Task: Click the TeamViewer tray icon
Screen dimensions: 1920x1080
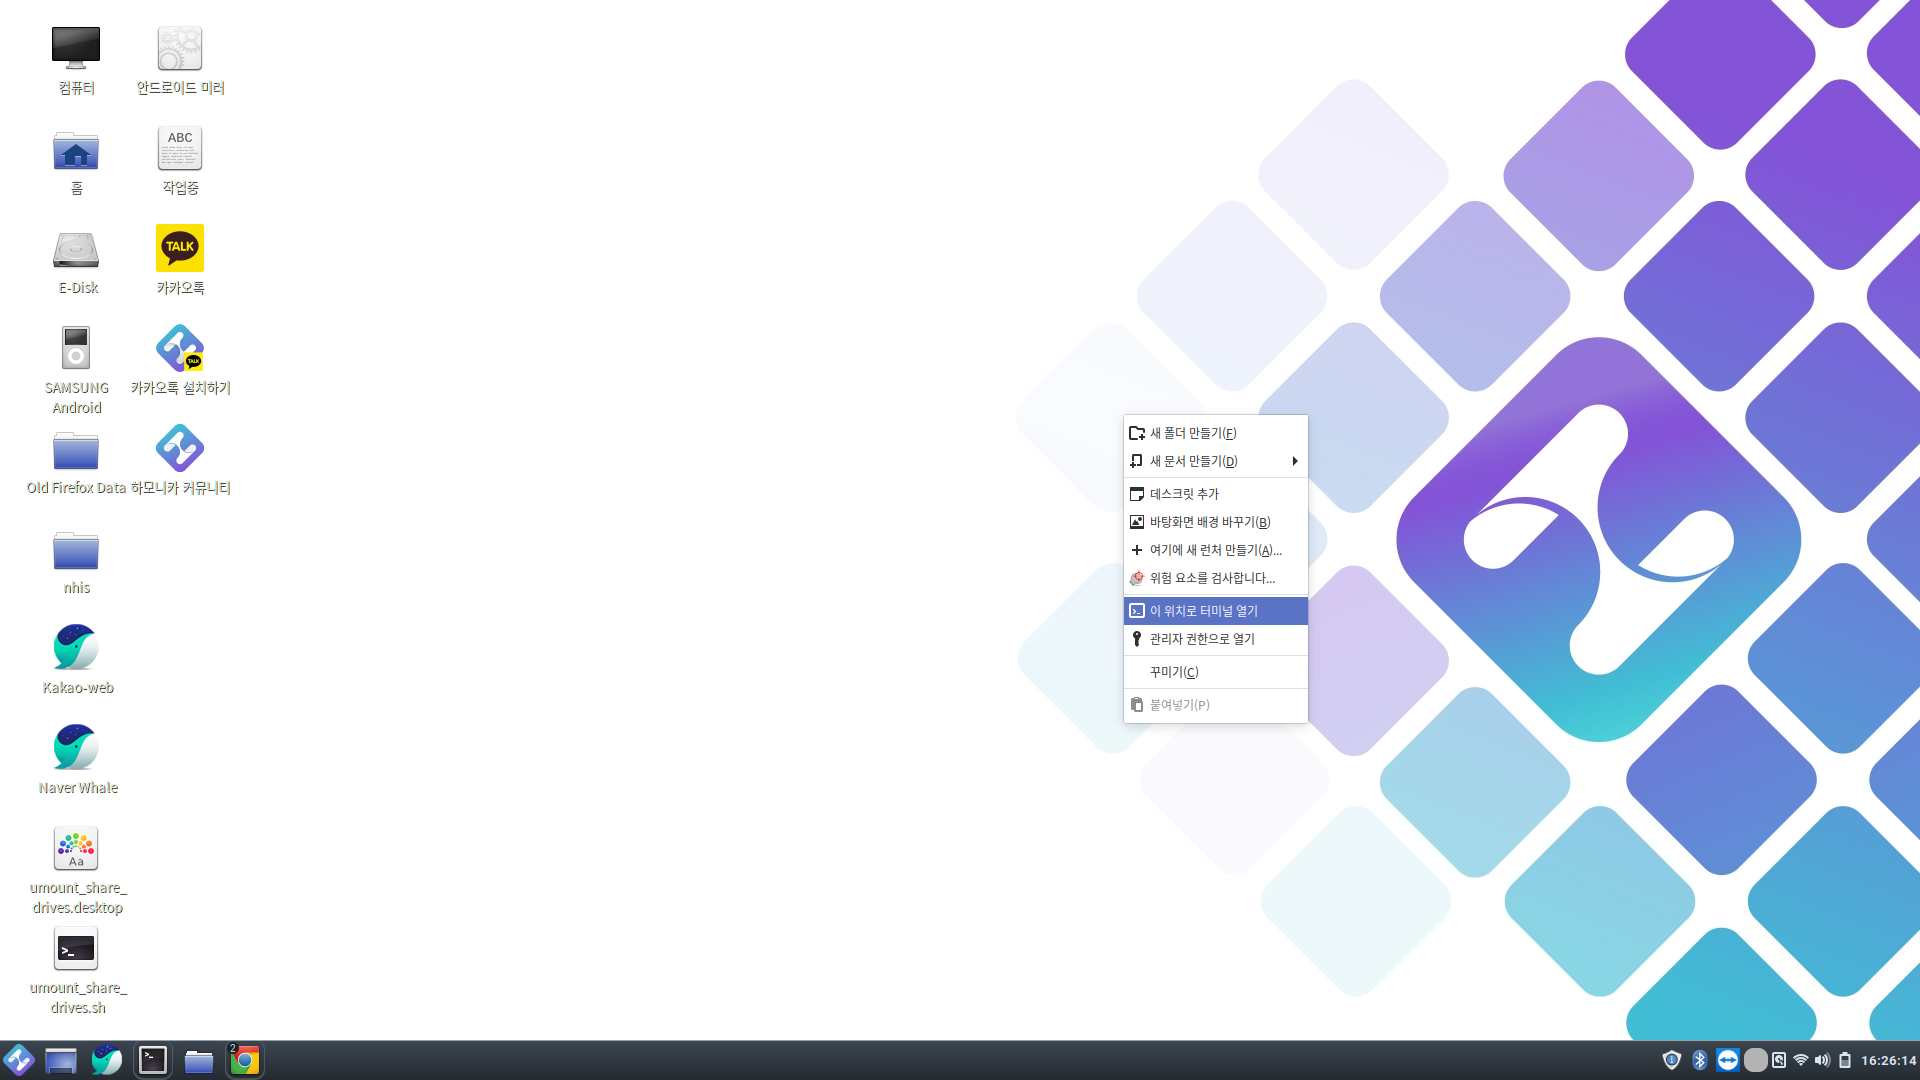Action: (1727, 1060)
